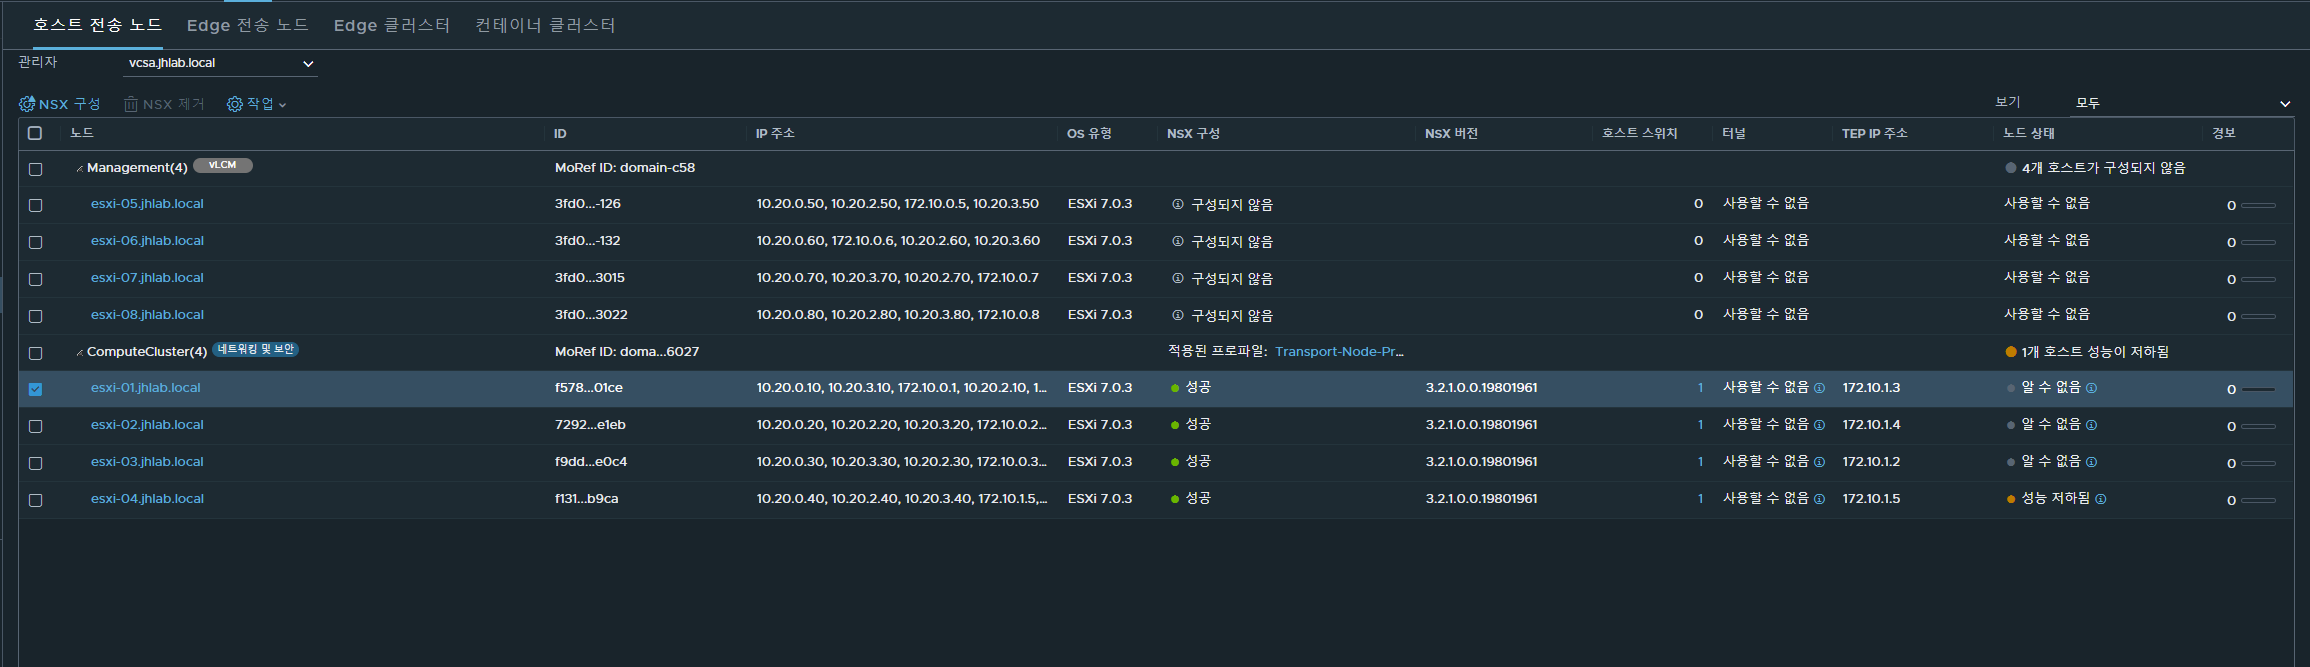This screenshot has width=2310, height=667.
Task: Open the 작업 actions dropdown menu
Action: 257,104
